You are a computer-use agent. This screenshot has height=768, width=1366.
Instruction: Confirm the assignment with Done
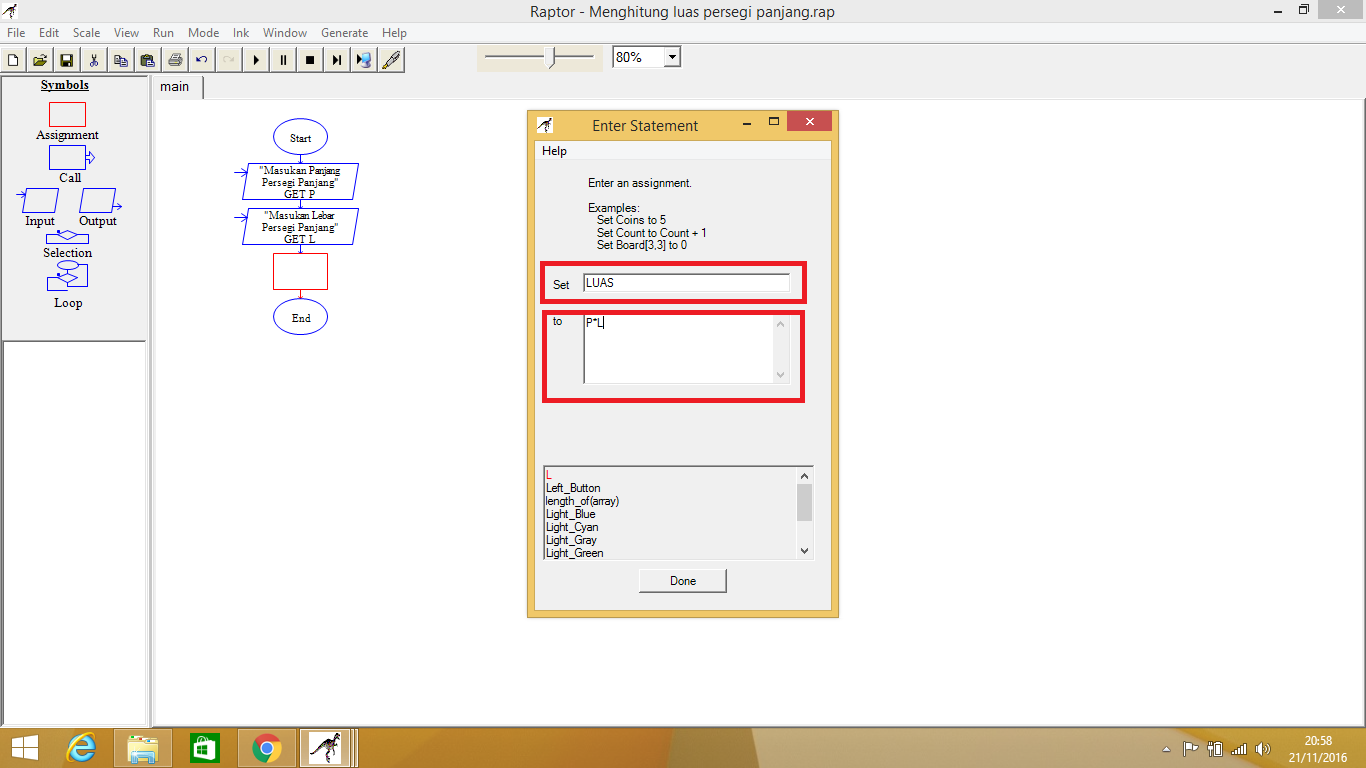click(682, 580)
